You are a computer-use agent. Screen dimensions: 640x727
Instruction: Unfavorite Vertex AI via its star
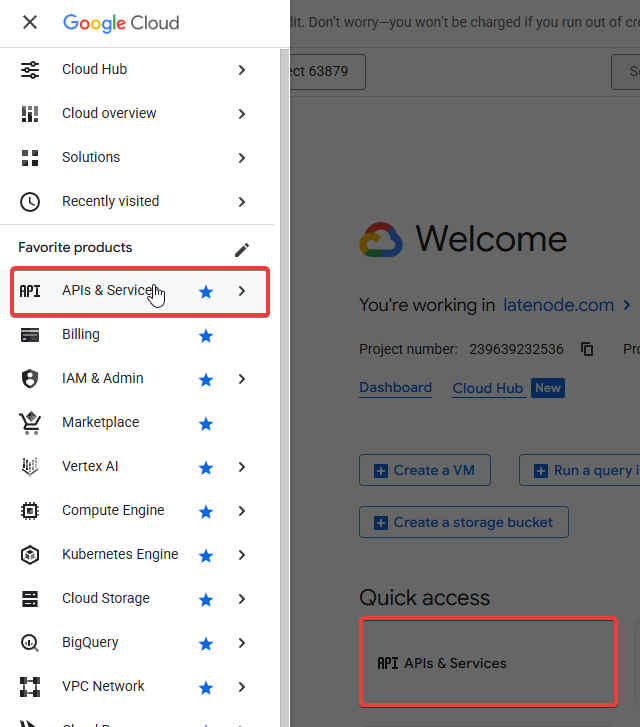[206, 468]
